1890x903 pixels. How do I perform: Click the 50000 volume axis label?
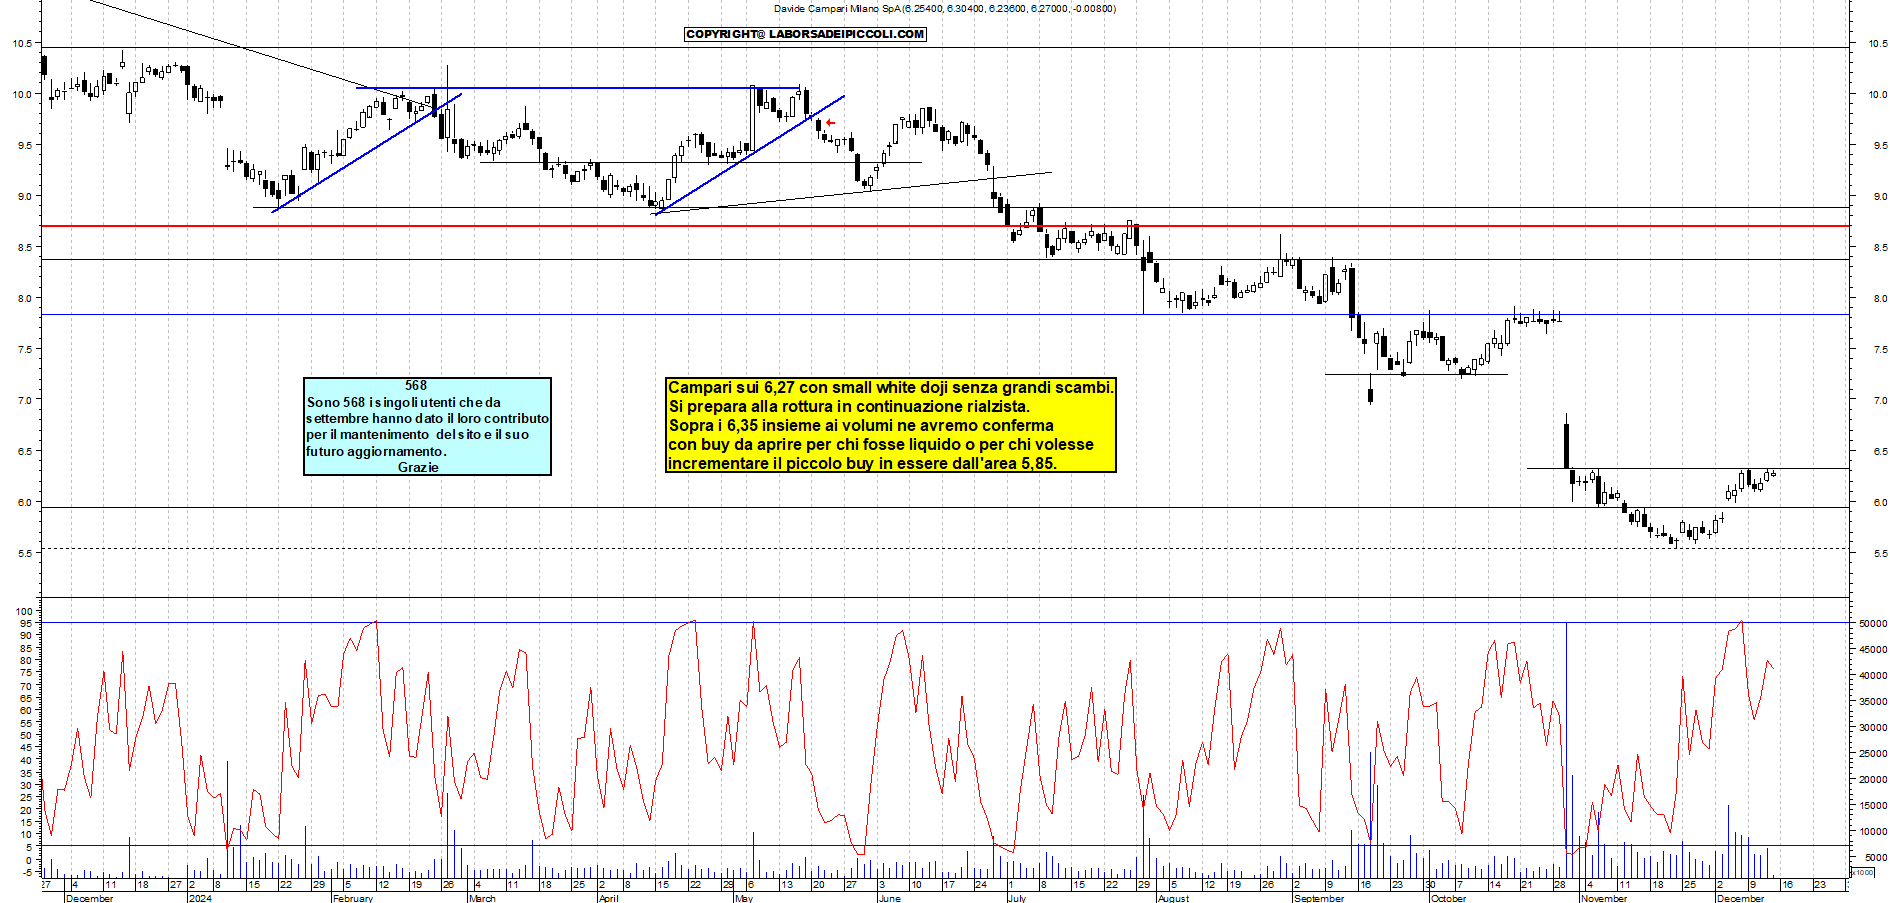tap(1873, 623)
